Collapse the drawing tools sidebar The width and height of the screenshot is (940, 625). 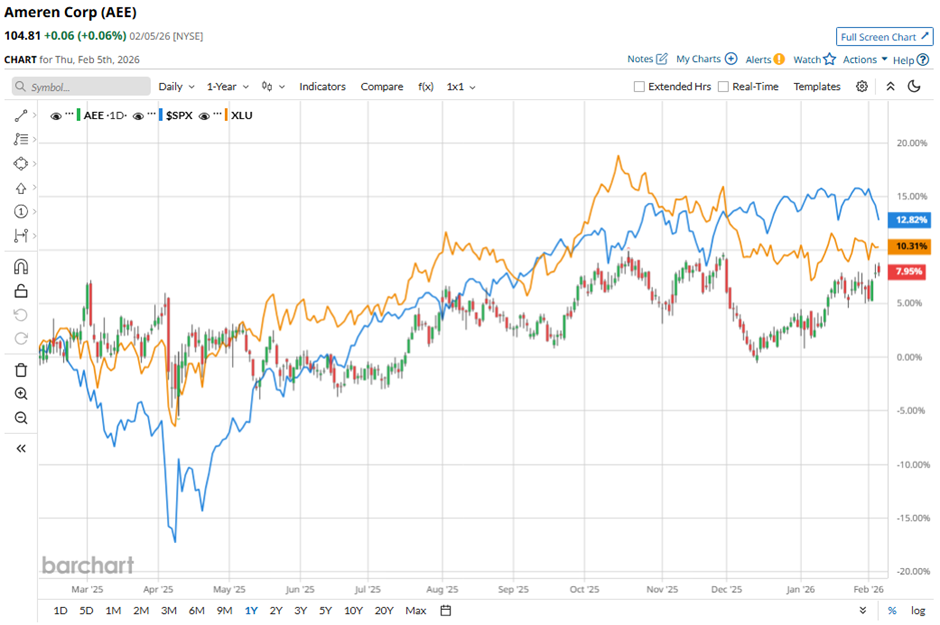20,449
